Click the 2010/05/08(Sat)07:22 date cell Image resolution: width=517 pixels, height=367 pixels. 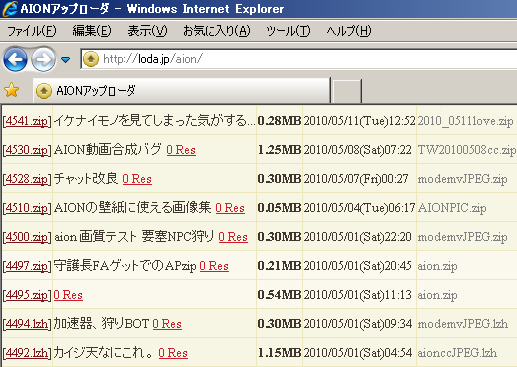coord(358,150)
